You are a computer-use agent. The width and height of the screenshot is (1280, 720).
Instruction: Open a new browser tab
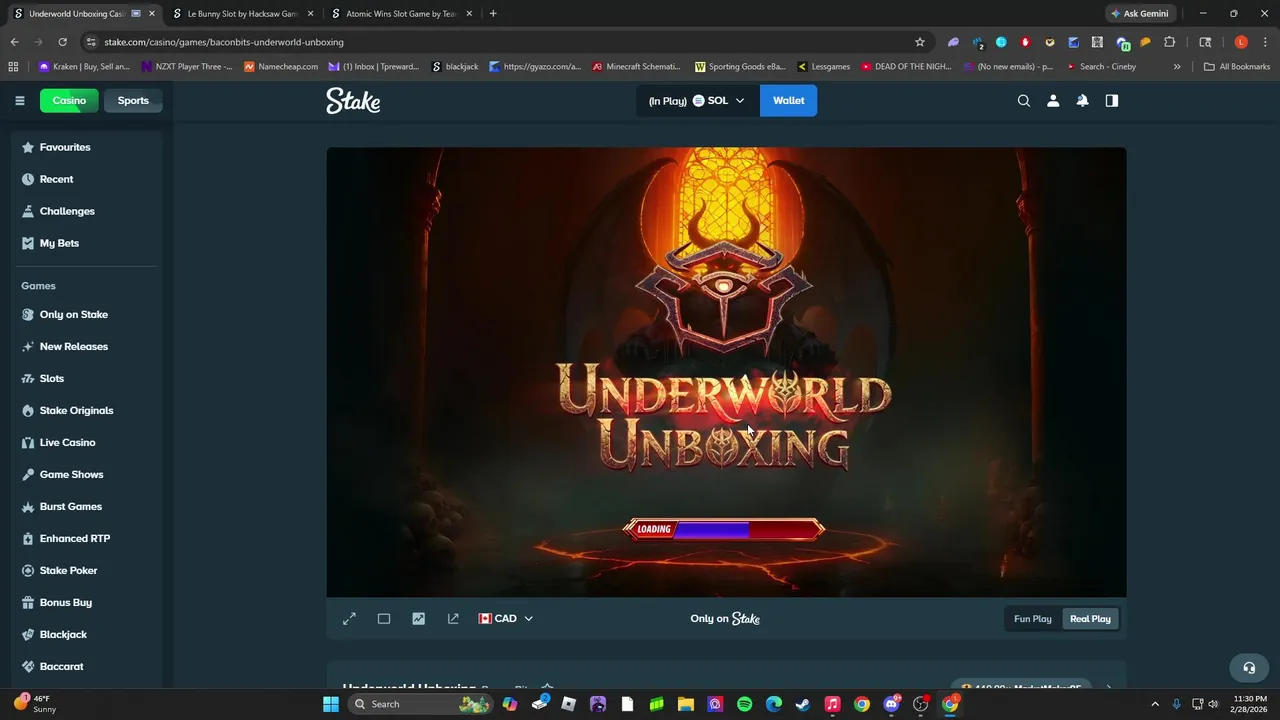click(493, 14)
